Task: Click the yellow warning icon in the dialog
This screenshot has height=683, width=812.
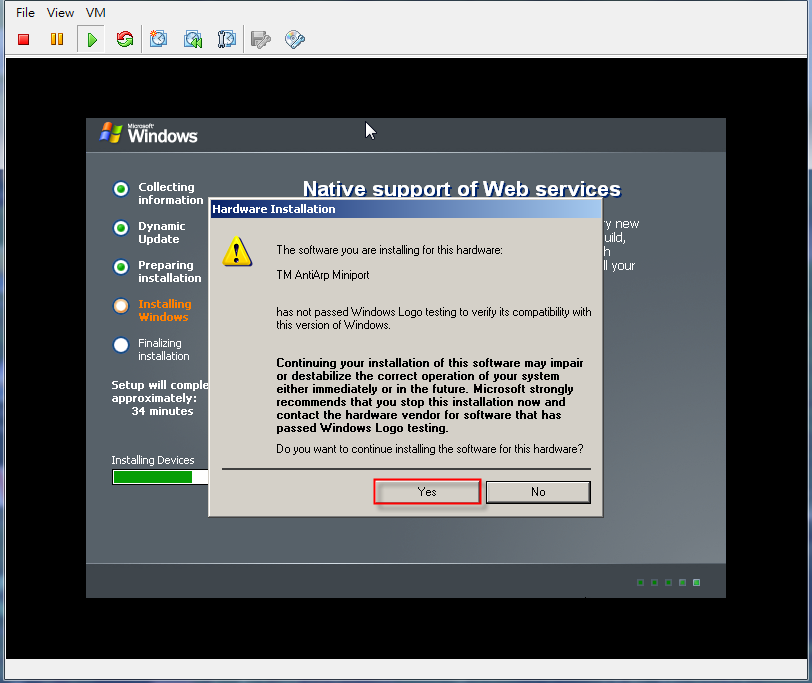Action: pos(238,253)
